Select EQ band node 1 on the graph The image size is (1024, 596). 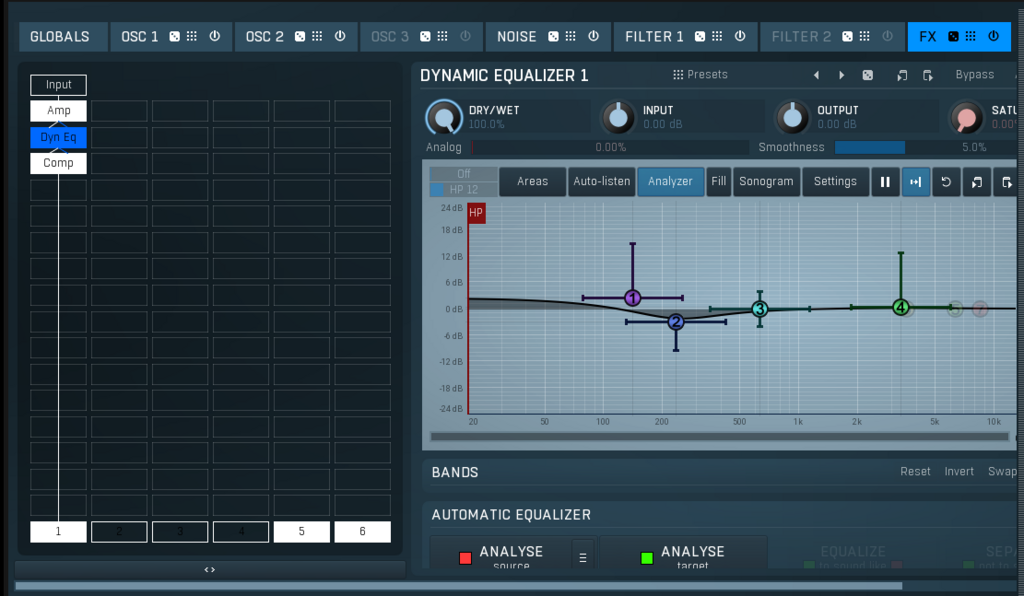[x=632, y=298]
